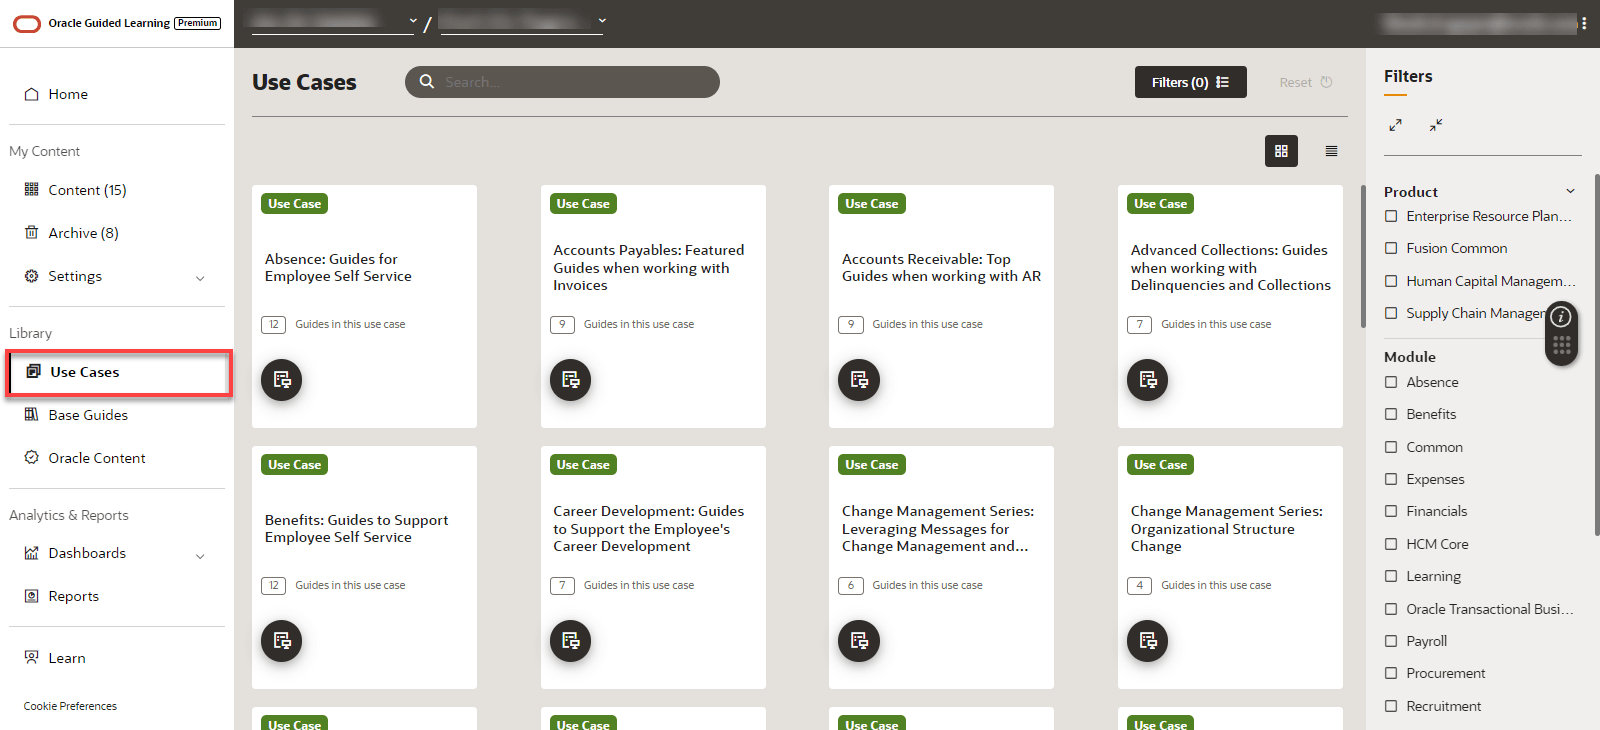Open first header dropdown selector
The width and height of the screenshot is (1600, 730).
(x=333, y=21)
